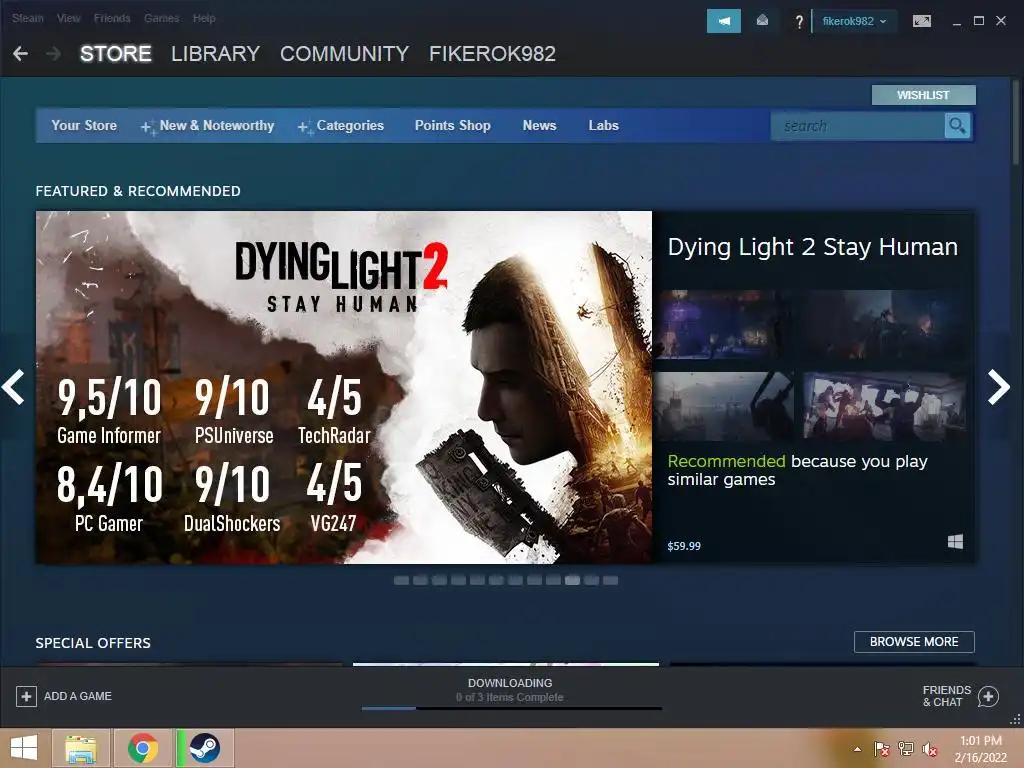Click the question mark help icon
The height and width of the screenshot is (768, 1024).
(x=799, y=22)
